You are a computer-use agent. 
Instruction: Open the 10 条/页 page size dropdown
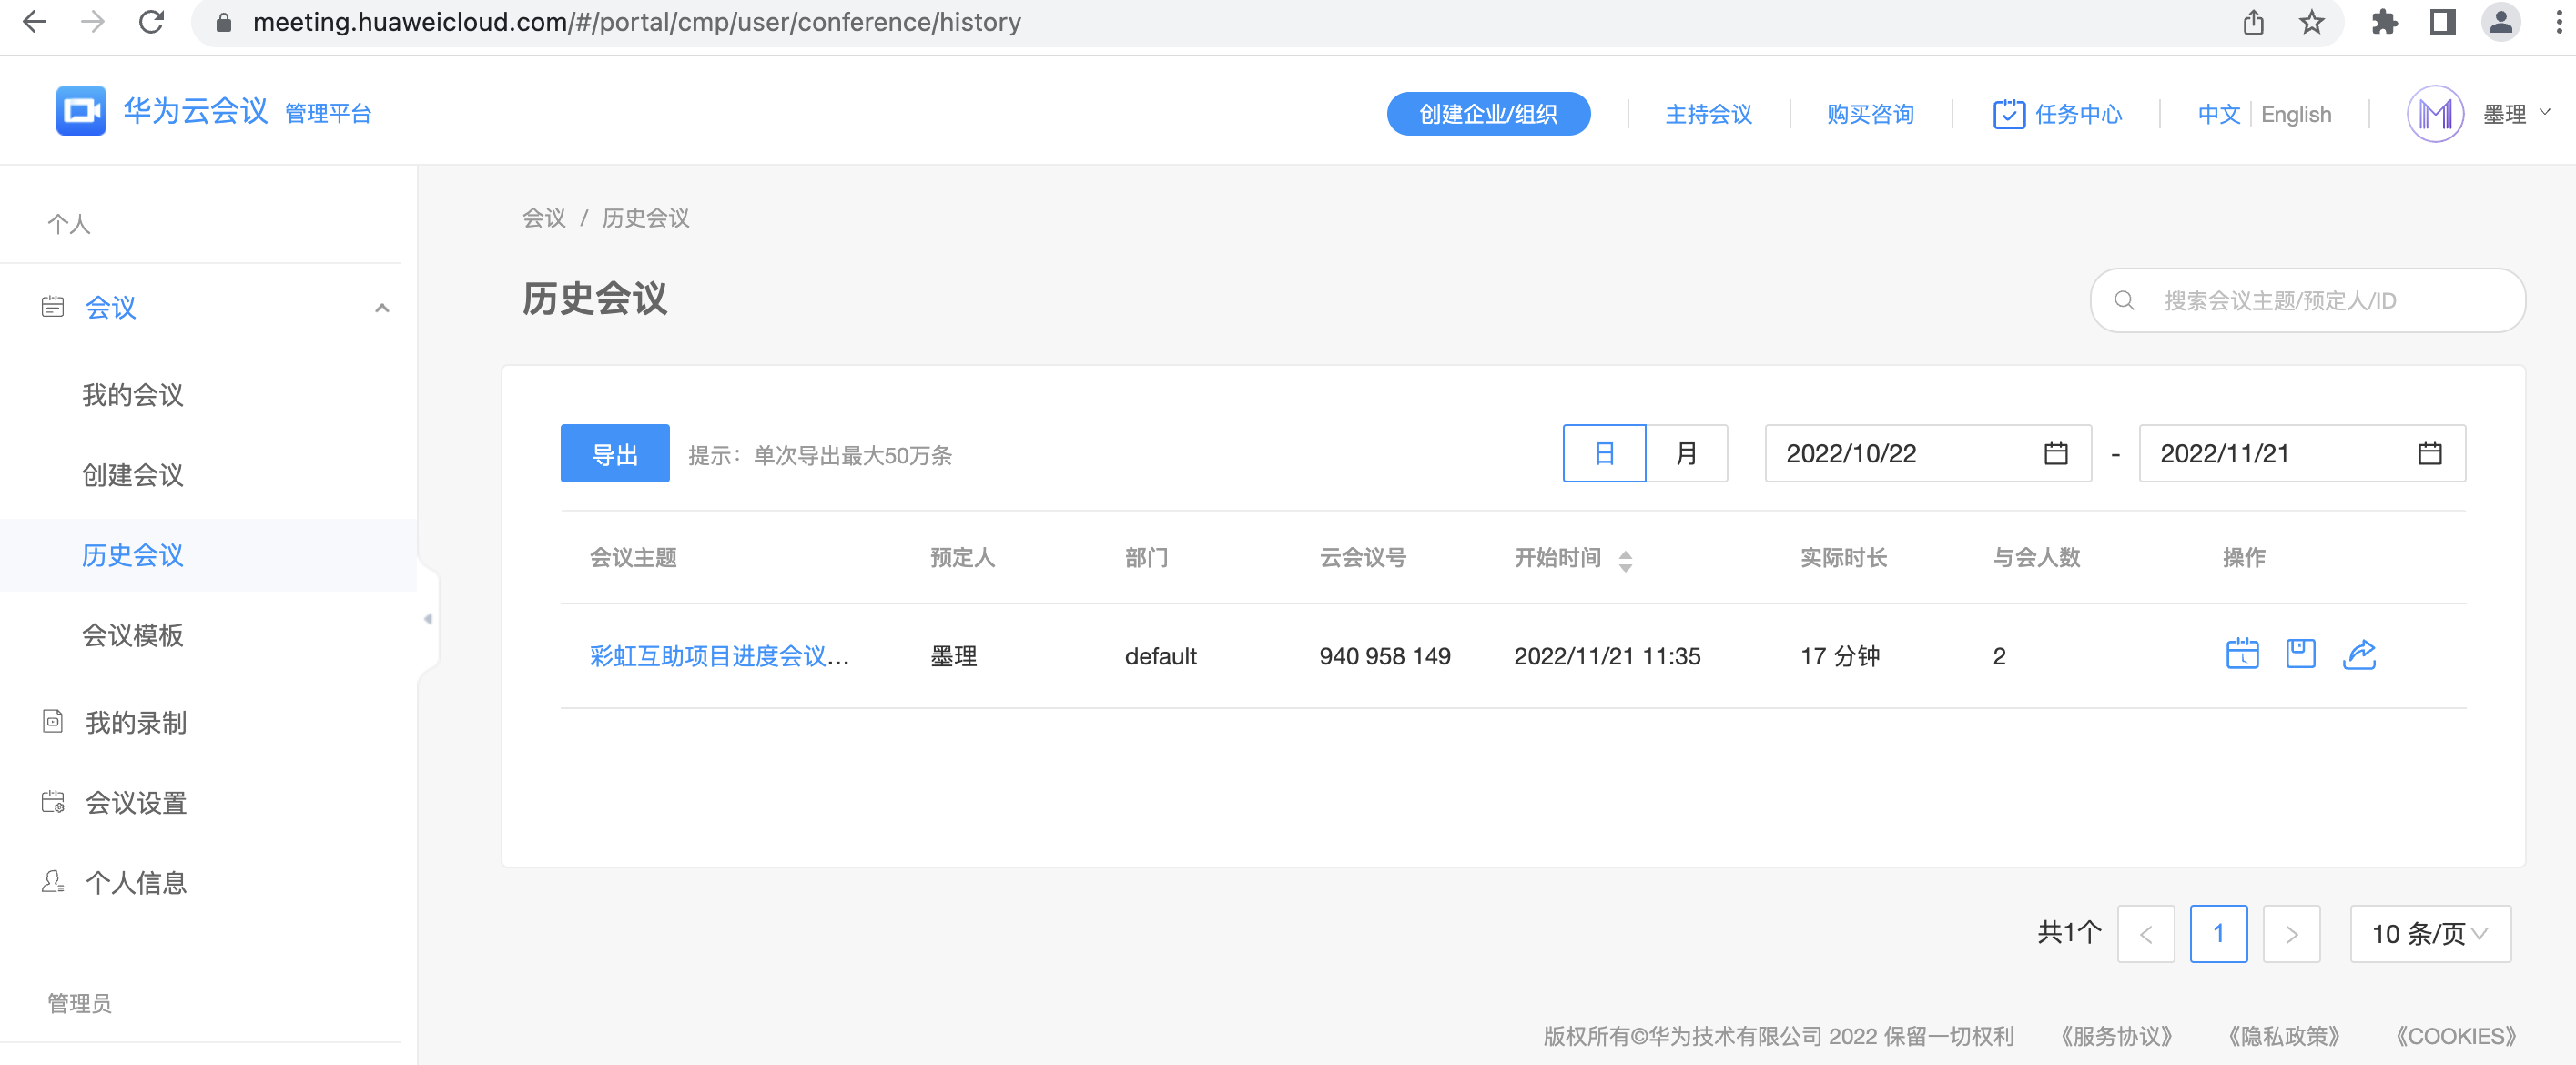point(2429,933)
